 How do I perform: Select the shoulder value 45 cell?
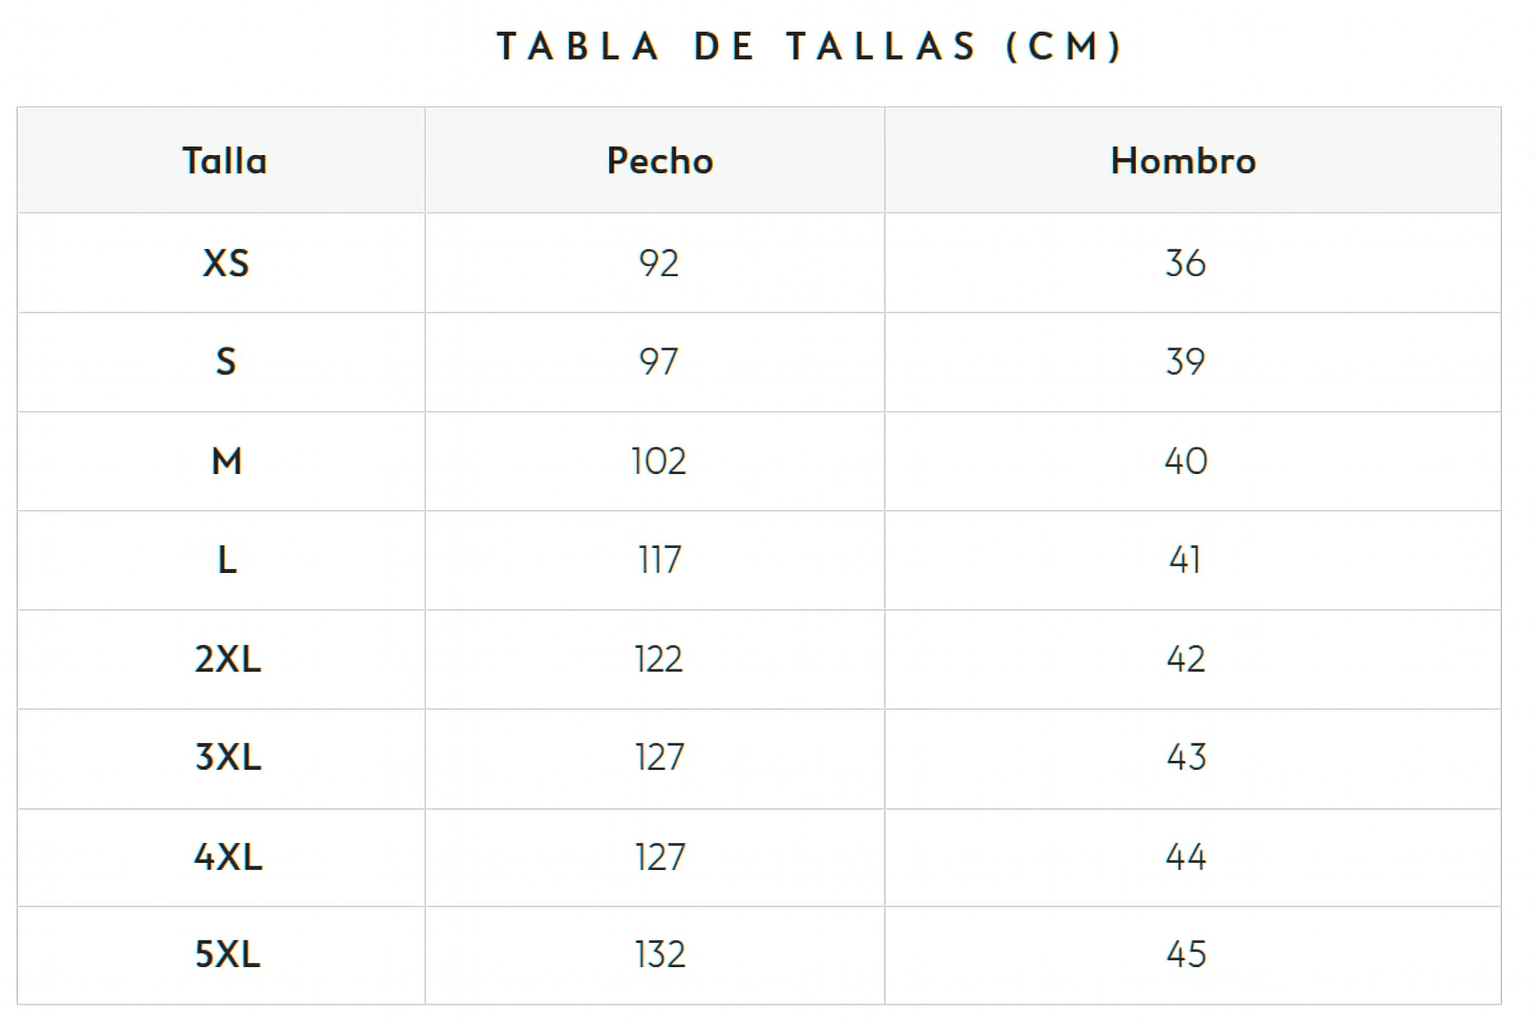tap(1186, 954)
